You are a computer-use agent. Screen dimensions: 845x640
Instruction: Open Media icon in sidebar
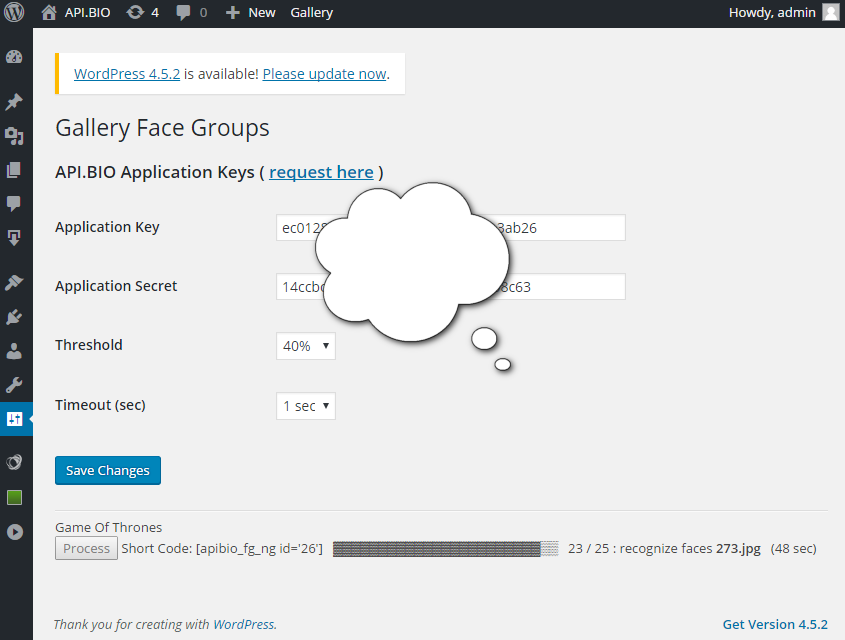(14, 136)
